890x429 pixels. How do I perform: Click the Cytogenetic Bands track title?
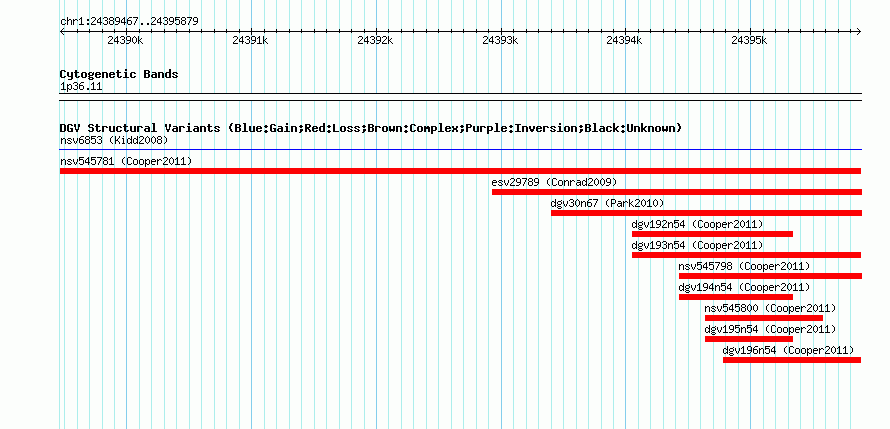click(119, 74)
